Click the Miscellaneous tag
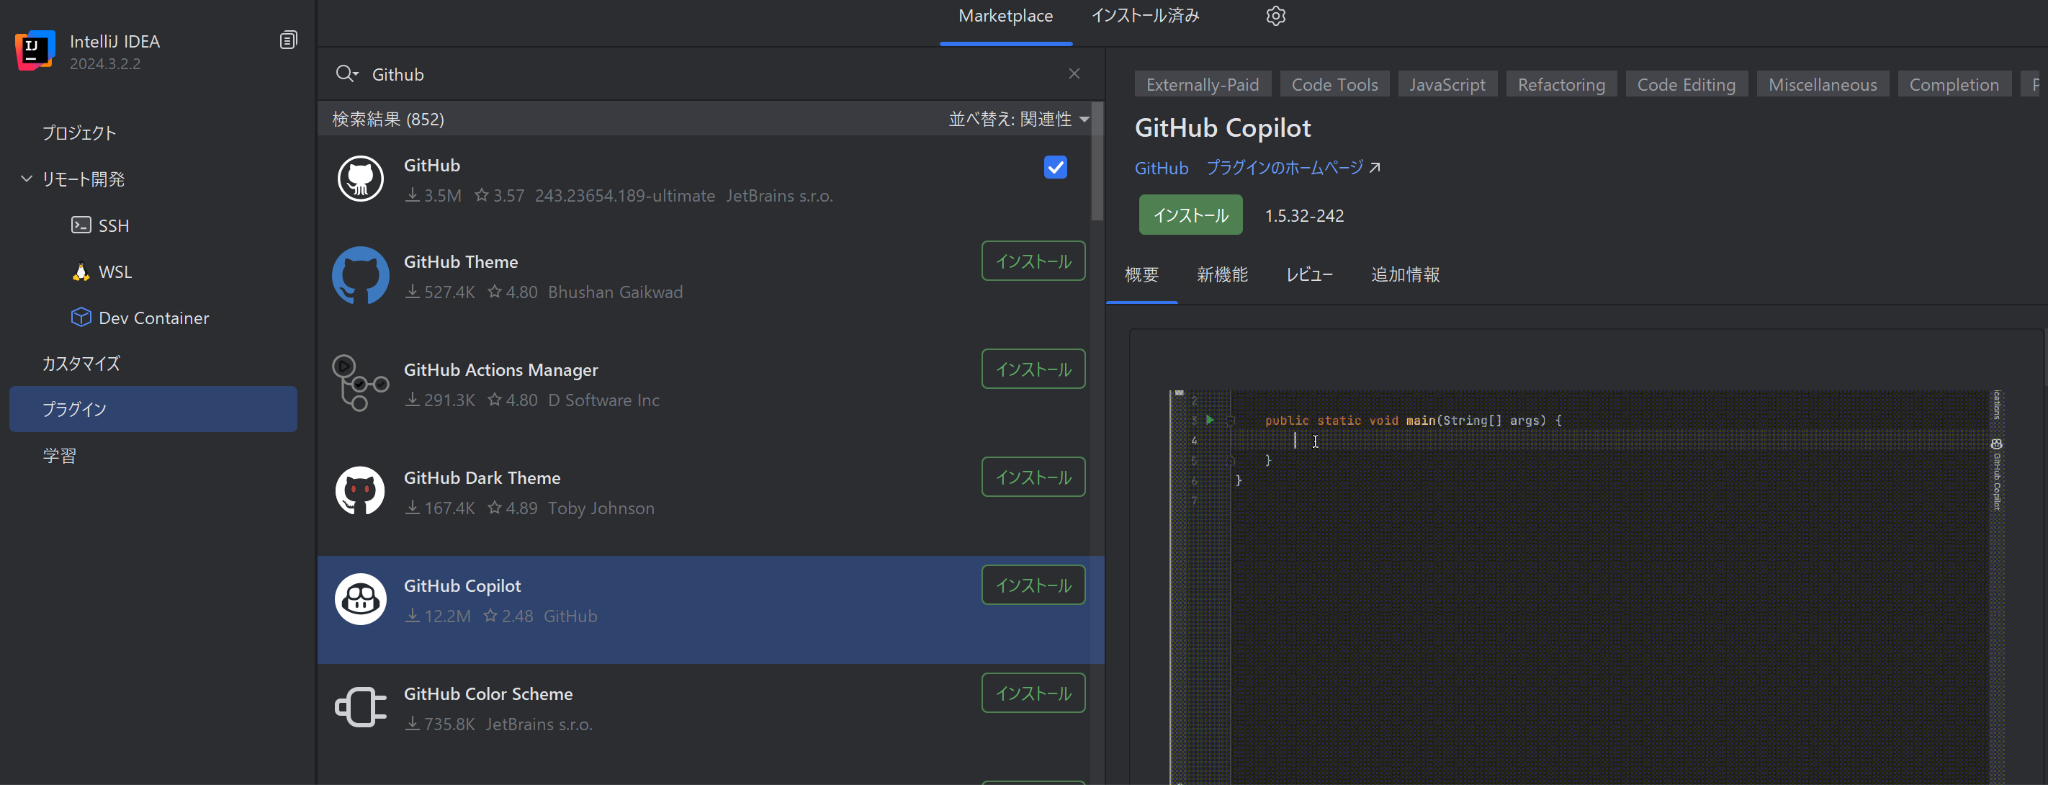The height and width of the screenshot is (785, 2048). tap(1822, 85)
